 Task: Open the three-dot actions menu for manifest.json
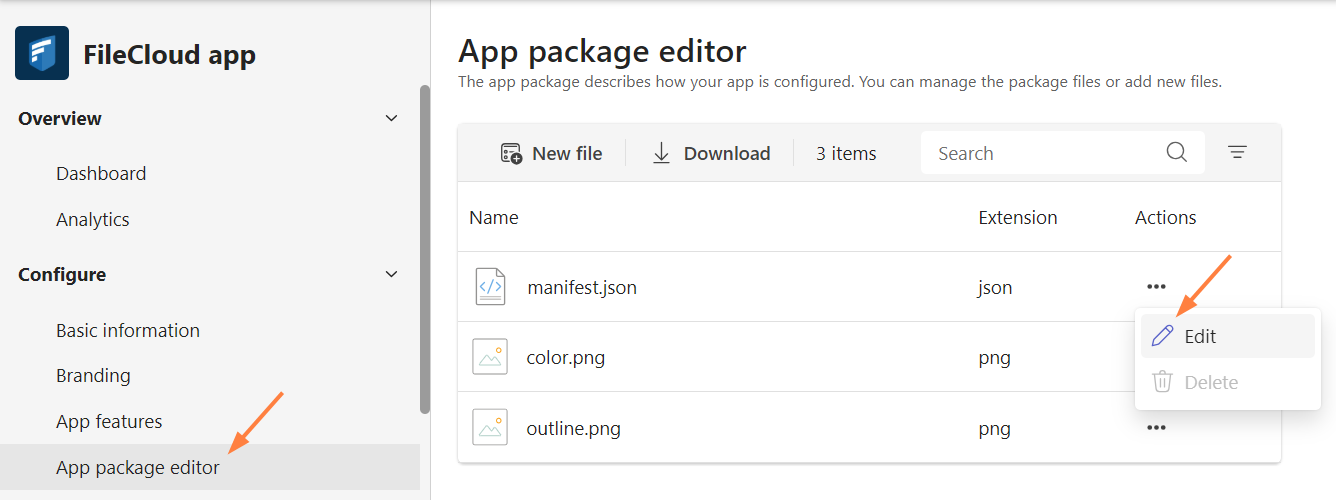pyautogui.click(x=1157, y=287)
